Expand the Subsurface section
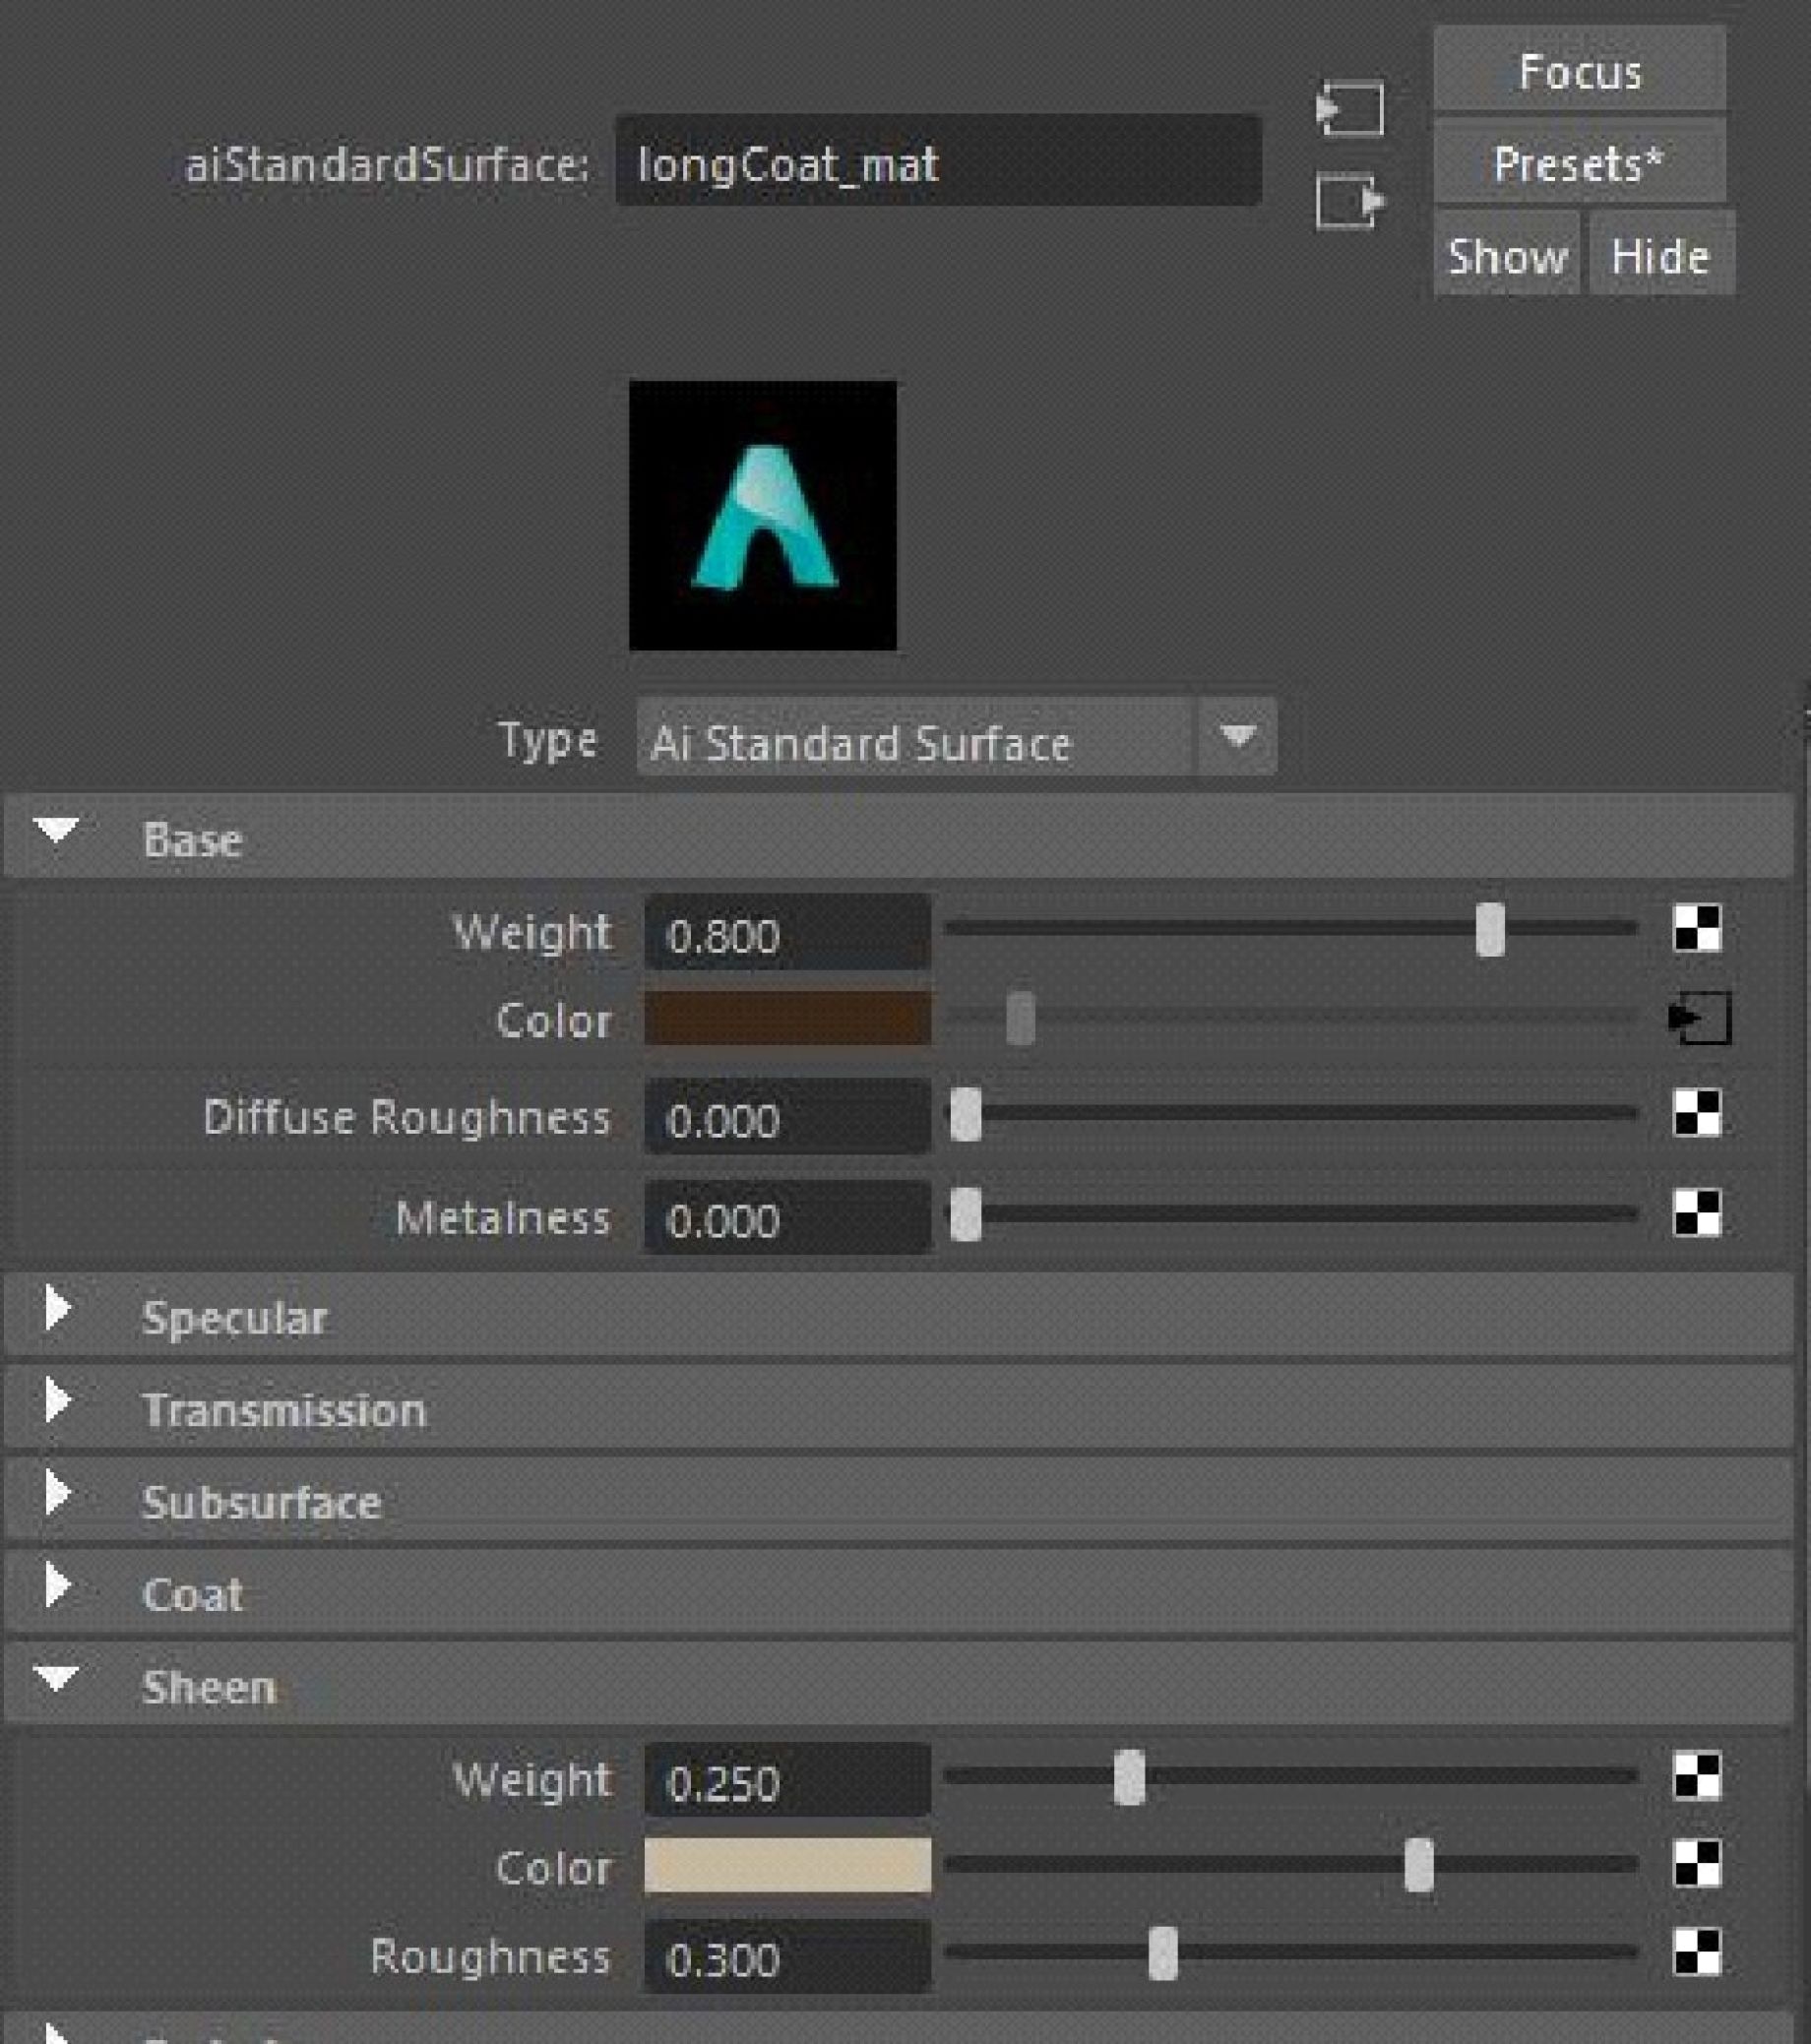This screenshot has height=2044, width=1811. pyautogui.click(x=58, y=1493)
